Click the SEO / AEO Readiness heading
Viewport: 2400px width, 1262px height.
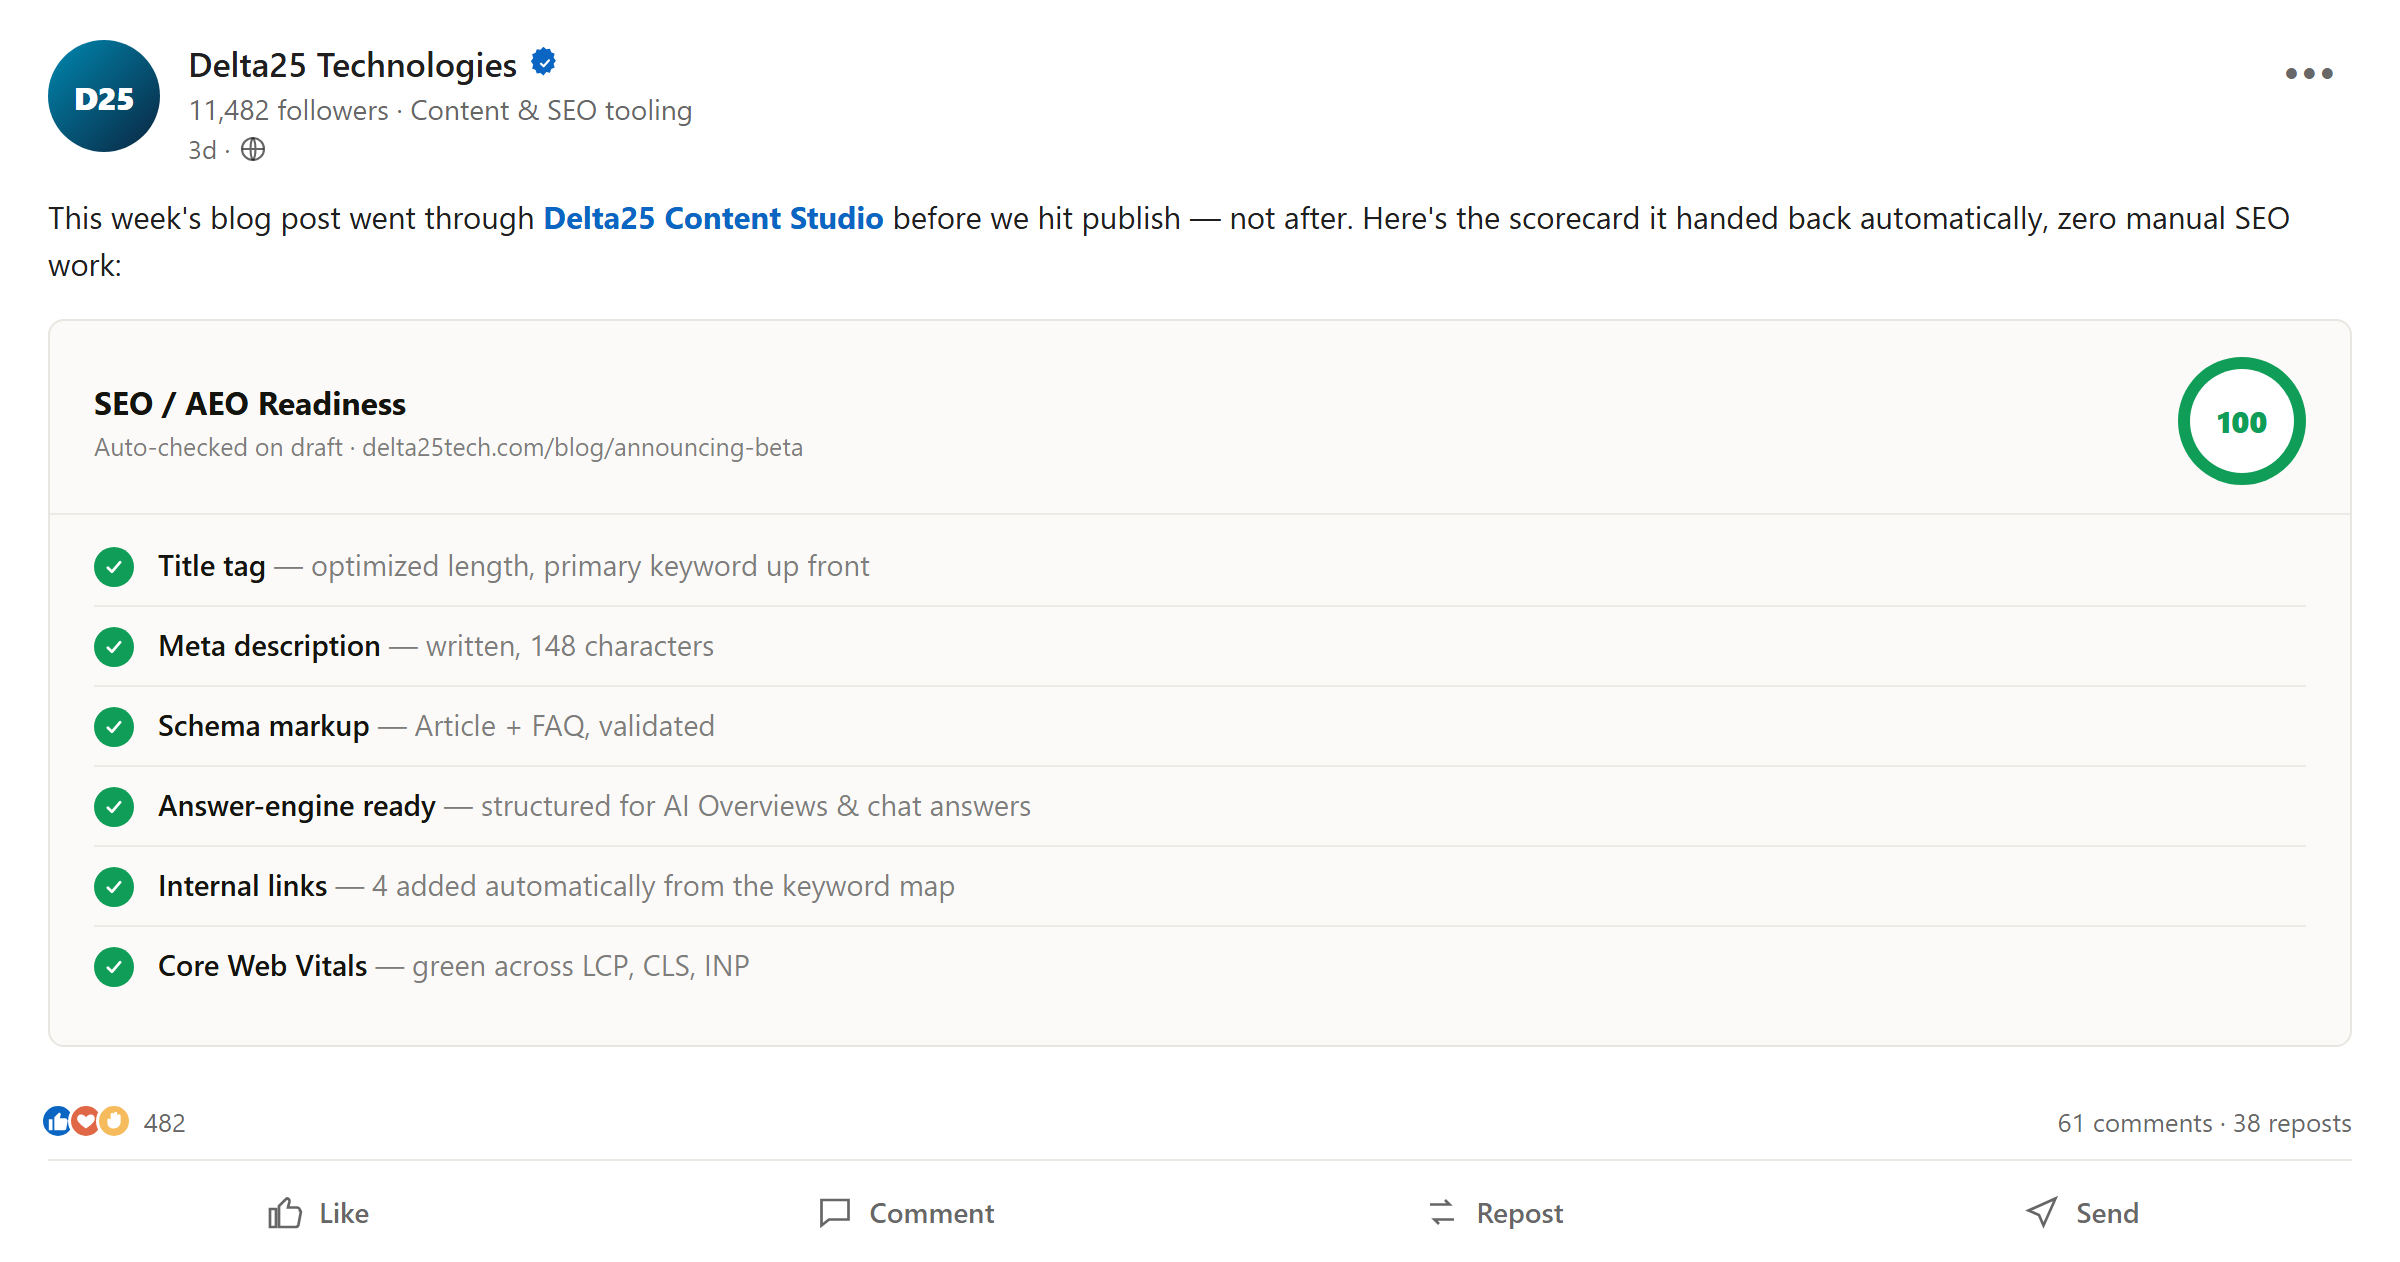[250, 404]
